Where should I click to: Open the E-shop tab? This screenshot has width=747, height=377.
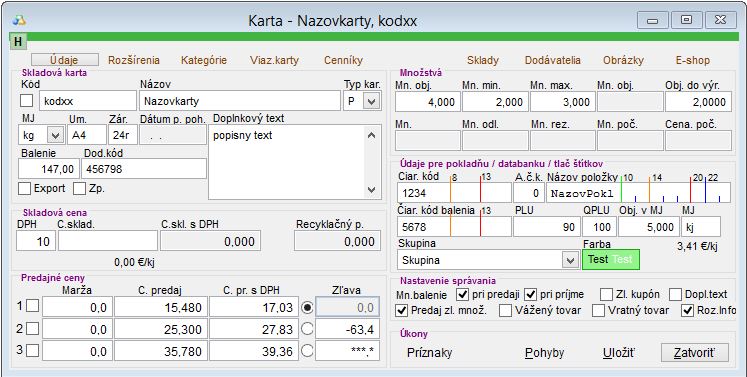[693, 60]
